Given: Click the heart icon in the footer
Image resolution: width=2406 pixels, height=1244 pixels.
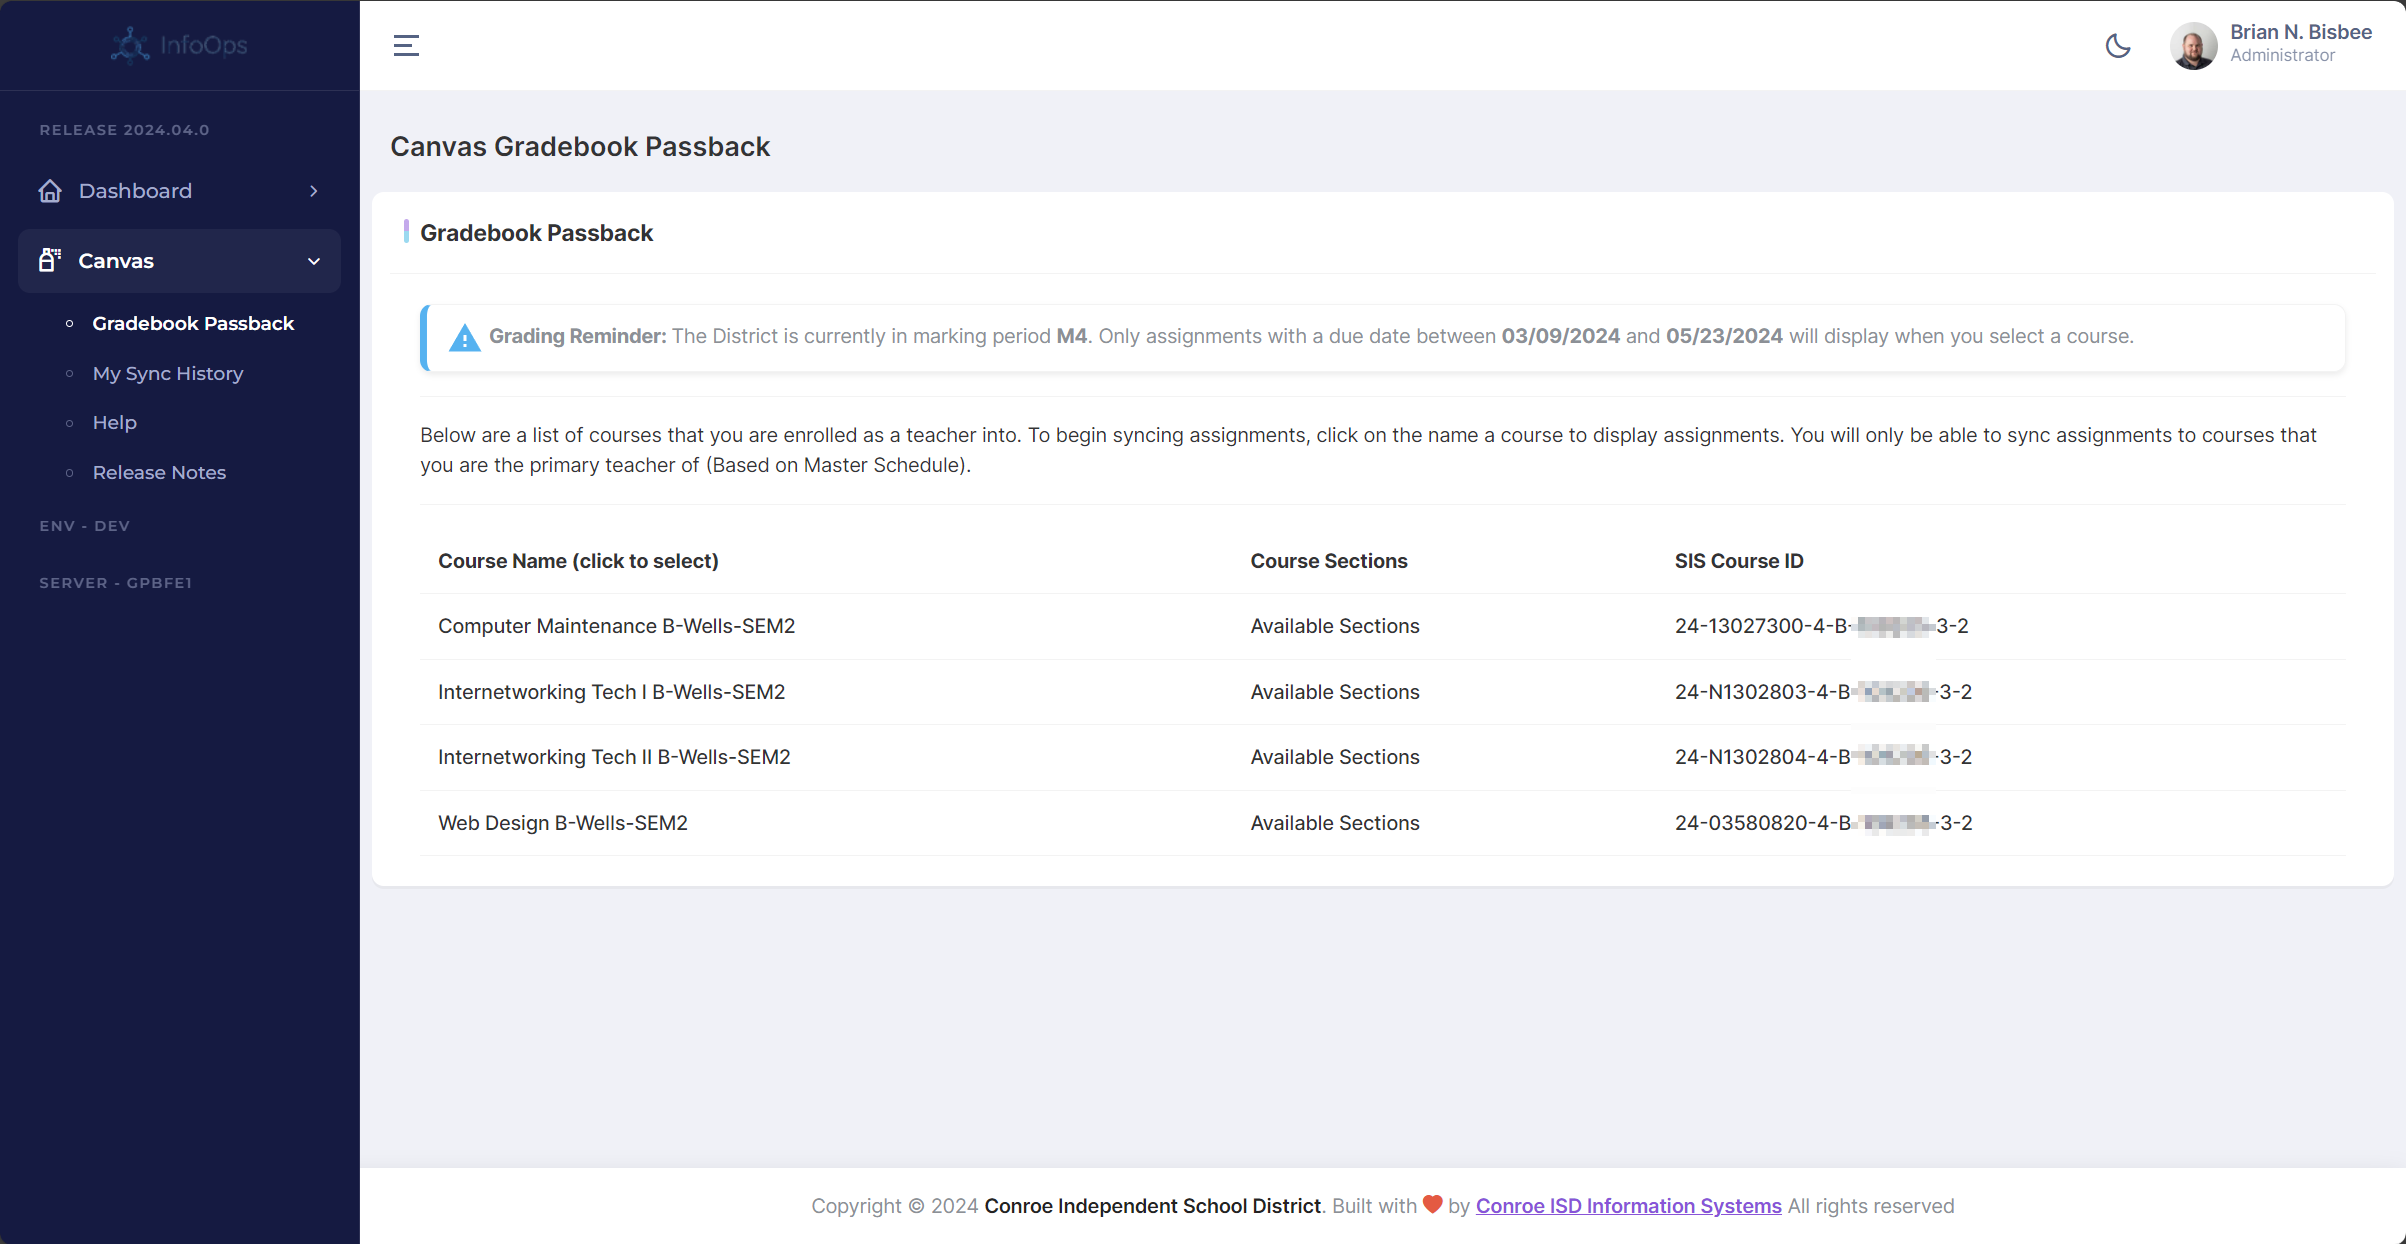Looking at the screenshot, I should pyautogui.click(x=1432, y=1206).
